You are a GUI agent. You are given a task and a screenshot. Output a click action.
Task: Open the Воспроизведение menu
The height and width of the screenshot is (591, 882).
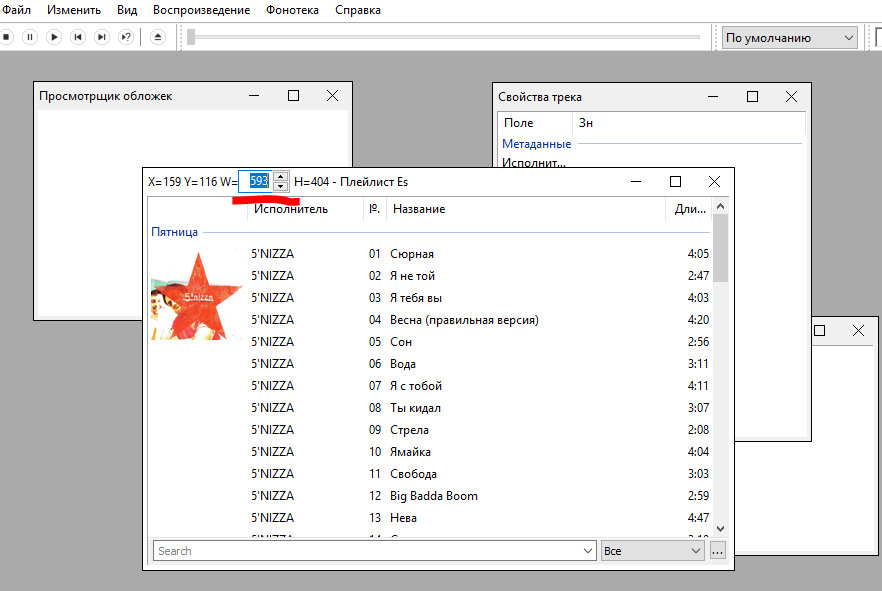(201, 10)
